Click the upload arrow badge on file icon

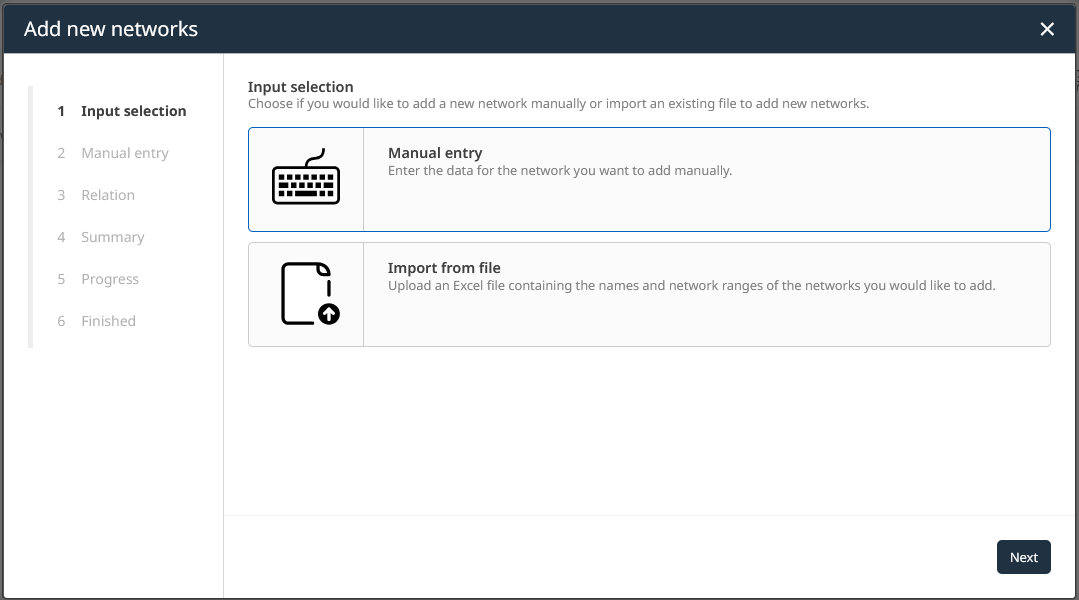tap(328, 314)
